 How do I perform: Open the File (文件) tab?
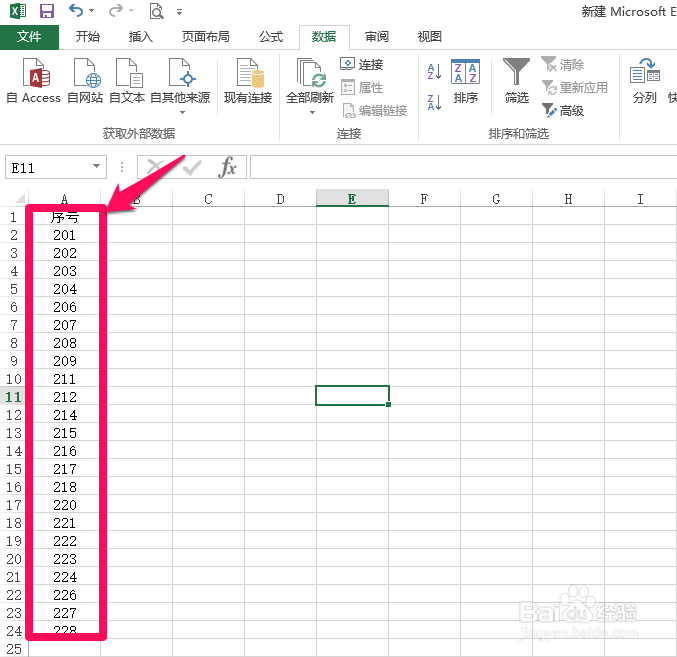29,37
